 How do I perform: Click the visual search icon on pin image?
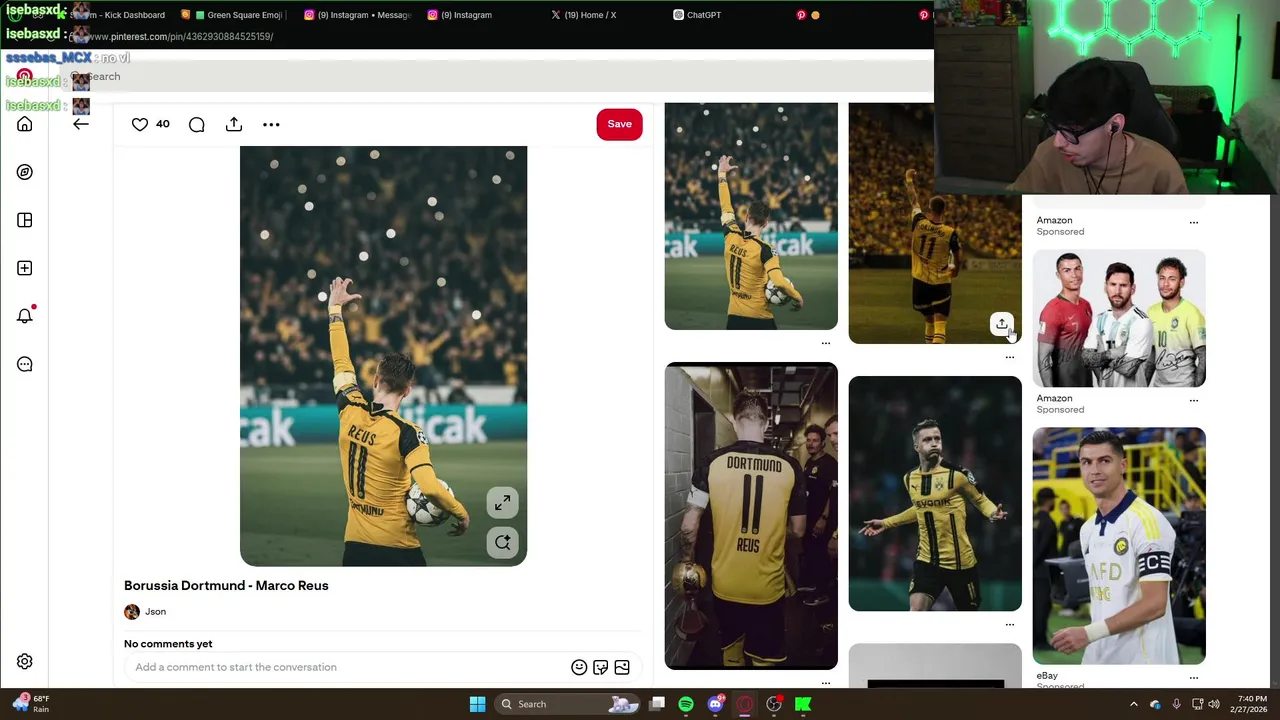[502, 542]
